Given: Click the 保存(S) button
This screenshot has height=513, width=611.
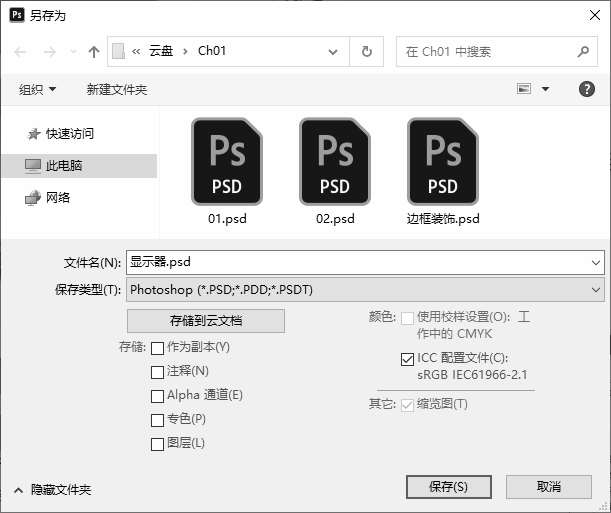Looking at the screenshot, I should coord(449,487).
